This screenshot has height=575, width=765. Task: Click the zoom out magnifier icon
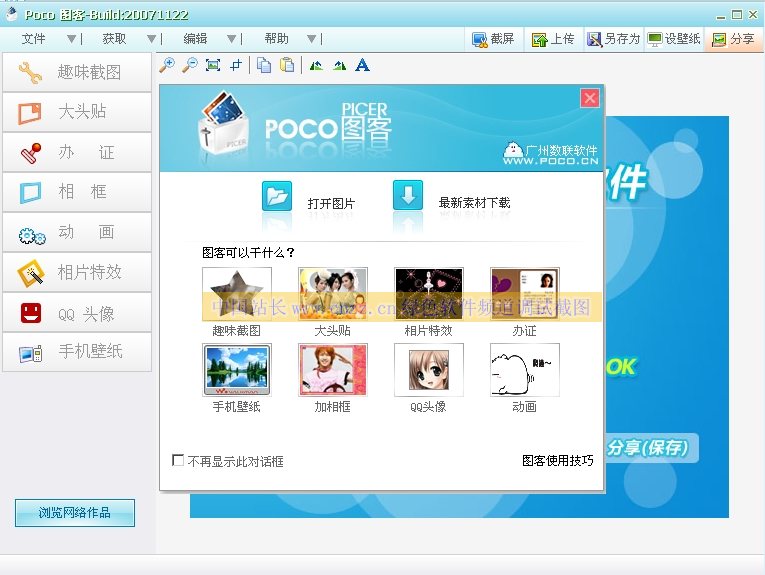[x=190, y=65]
